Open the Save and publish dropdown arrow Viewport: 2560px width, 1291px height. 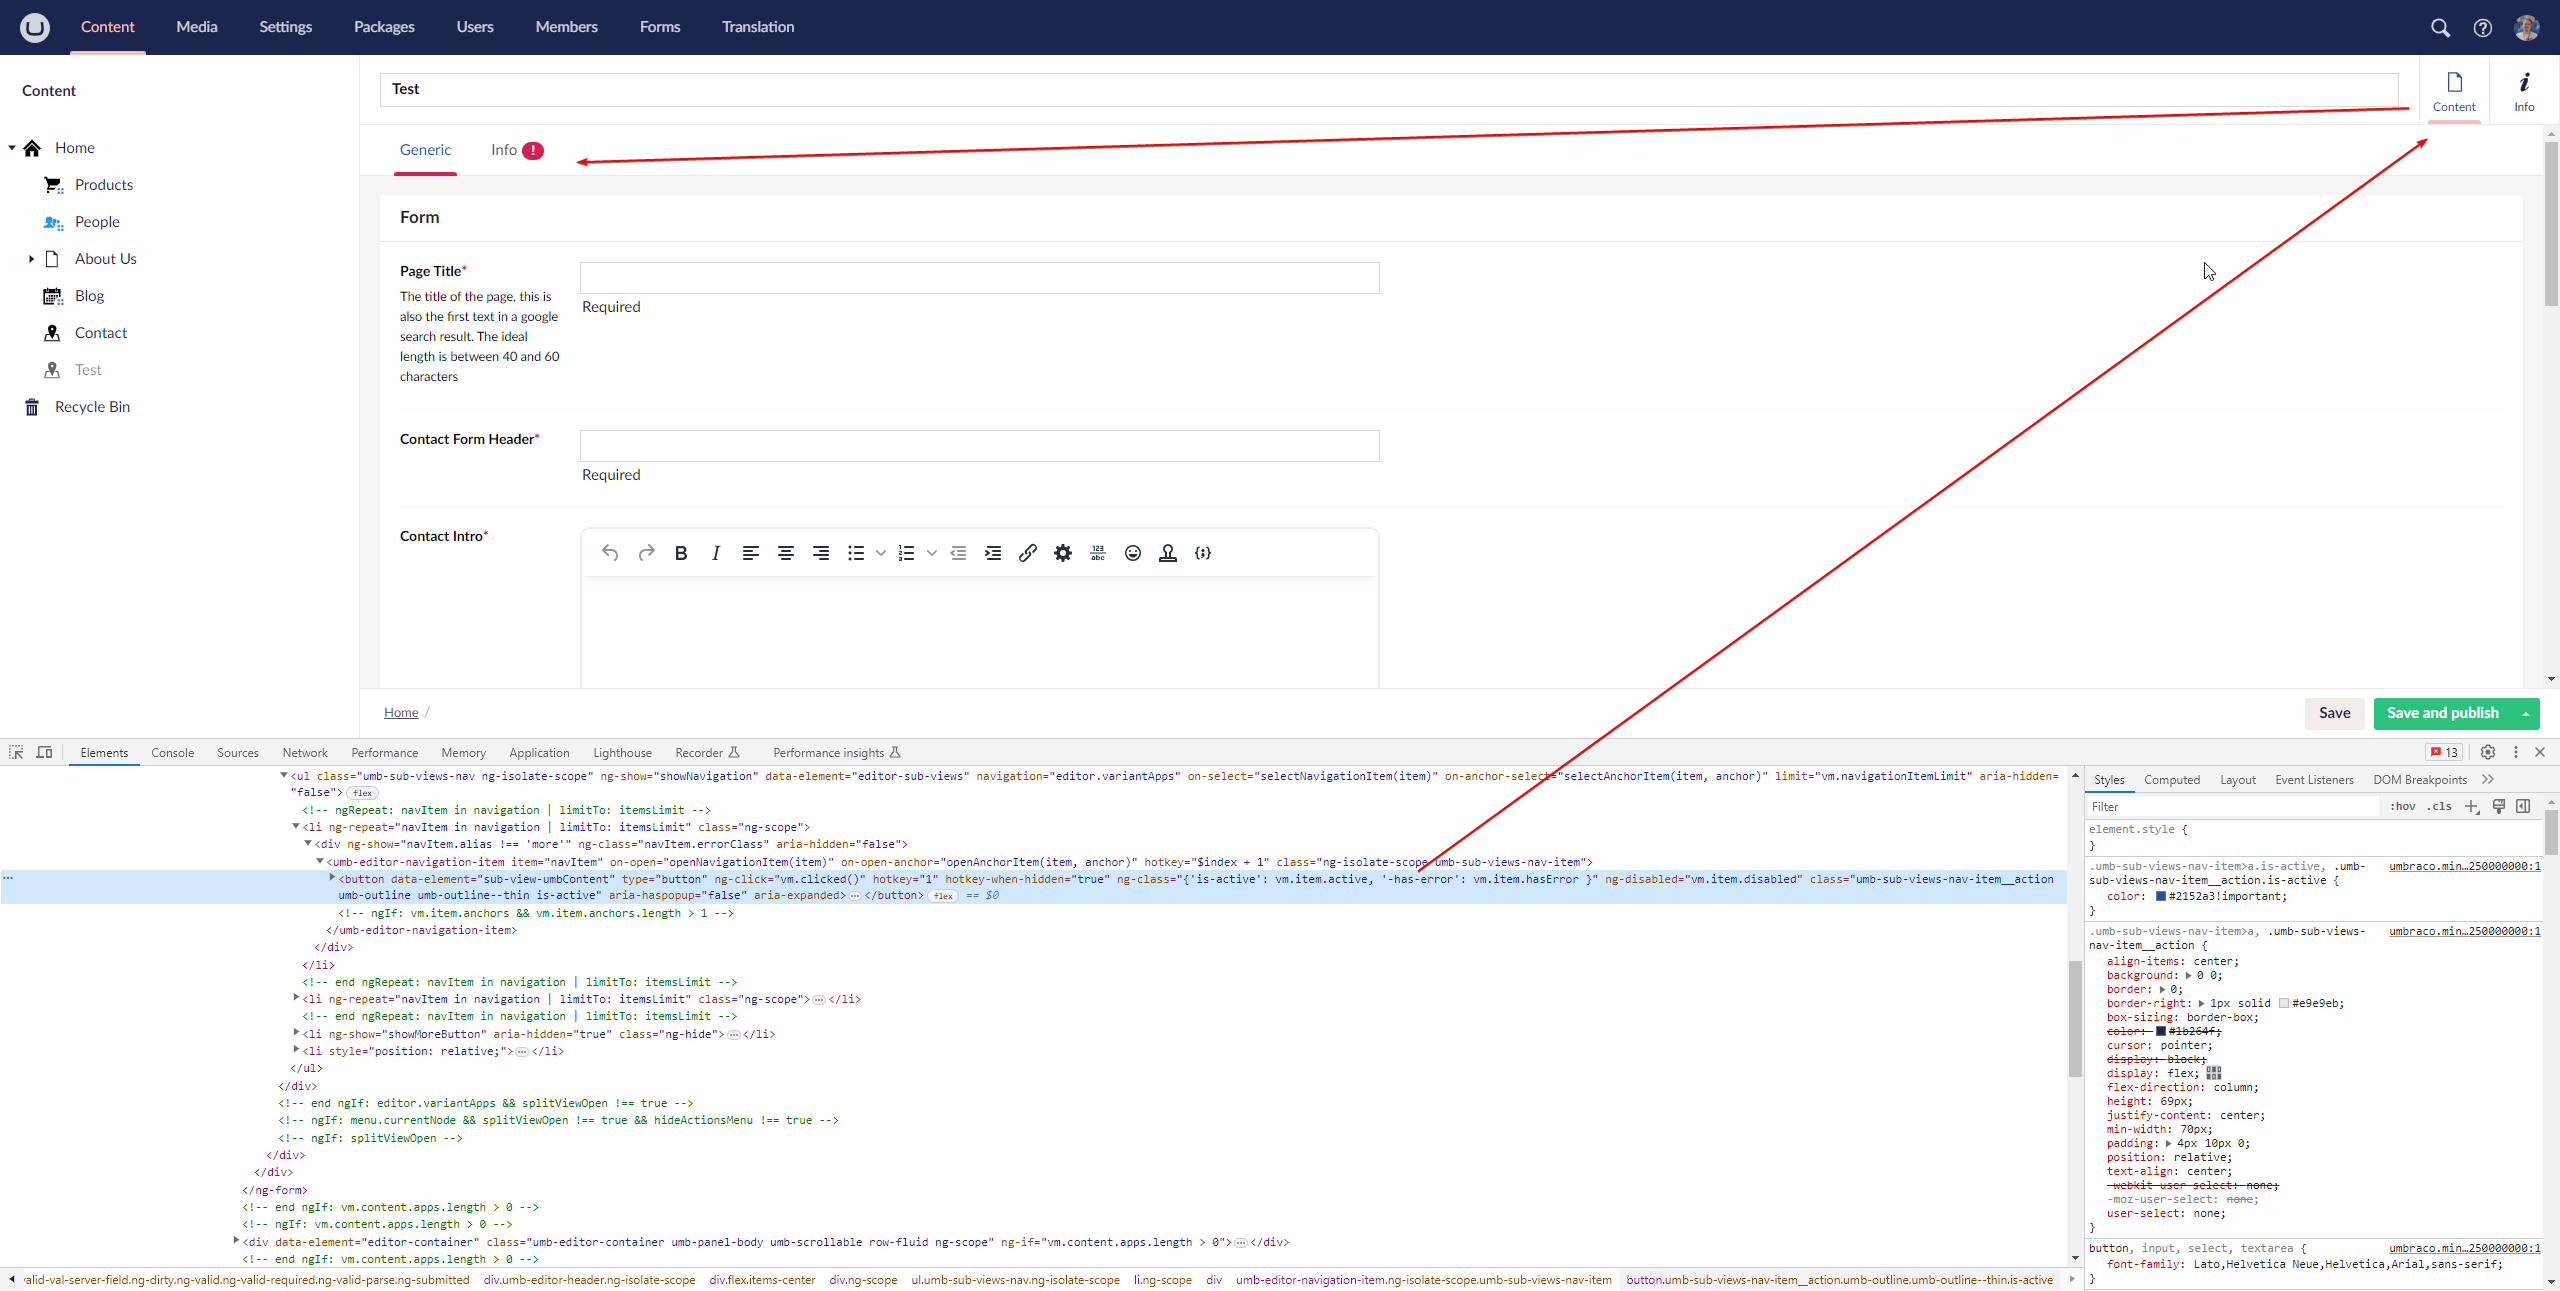tap(2525, 713)
